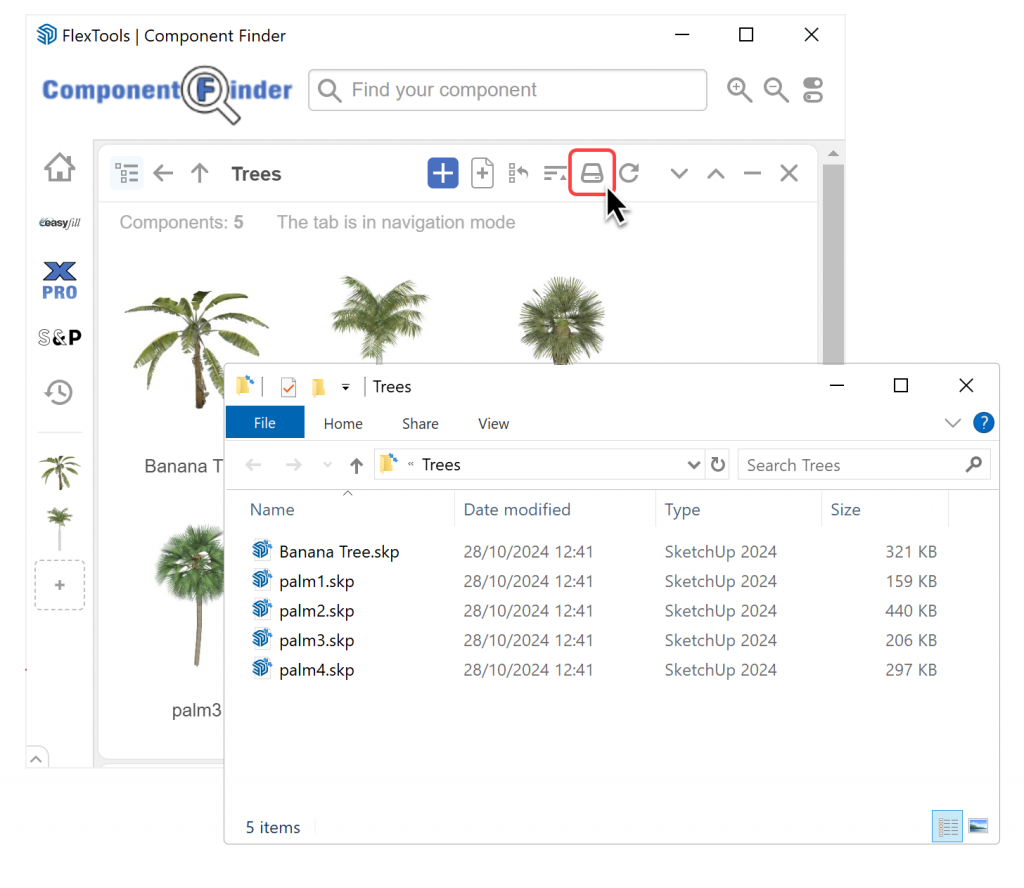This screenshot has width=1024, height=888.
Task: Expand the address bar history dropdown
Action: (693, 465)
